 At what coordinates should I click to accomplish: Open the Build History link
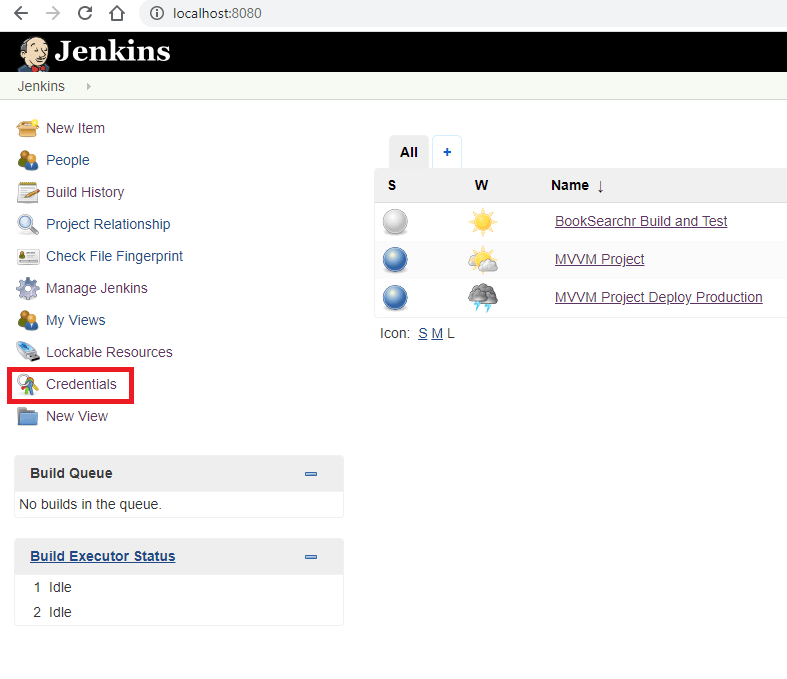coord(85,193)
